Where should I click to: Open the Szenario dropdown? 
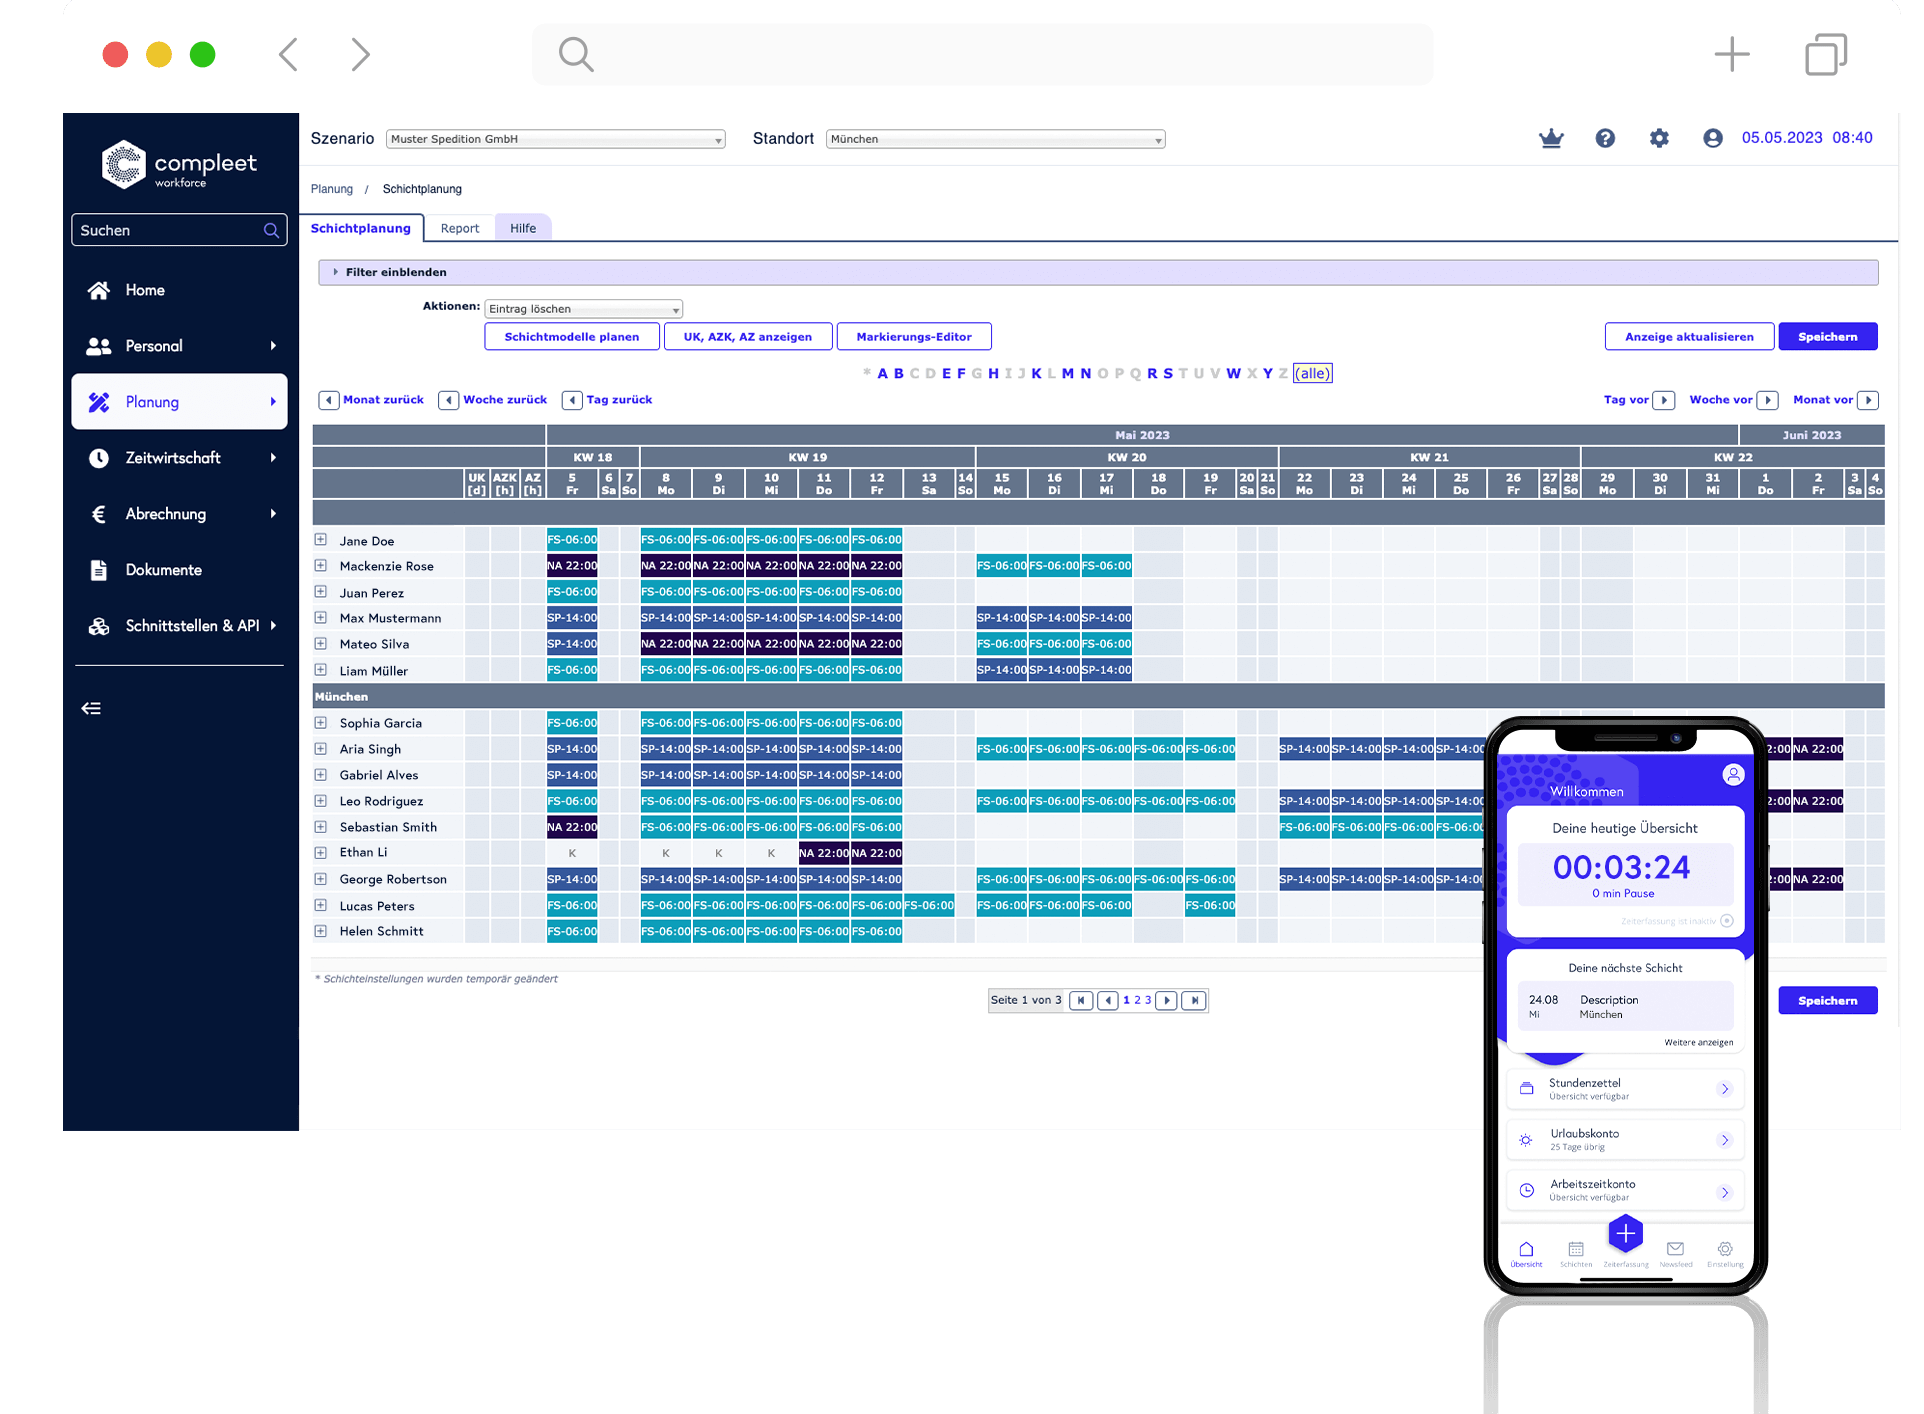555,140
